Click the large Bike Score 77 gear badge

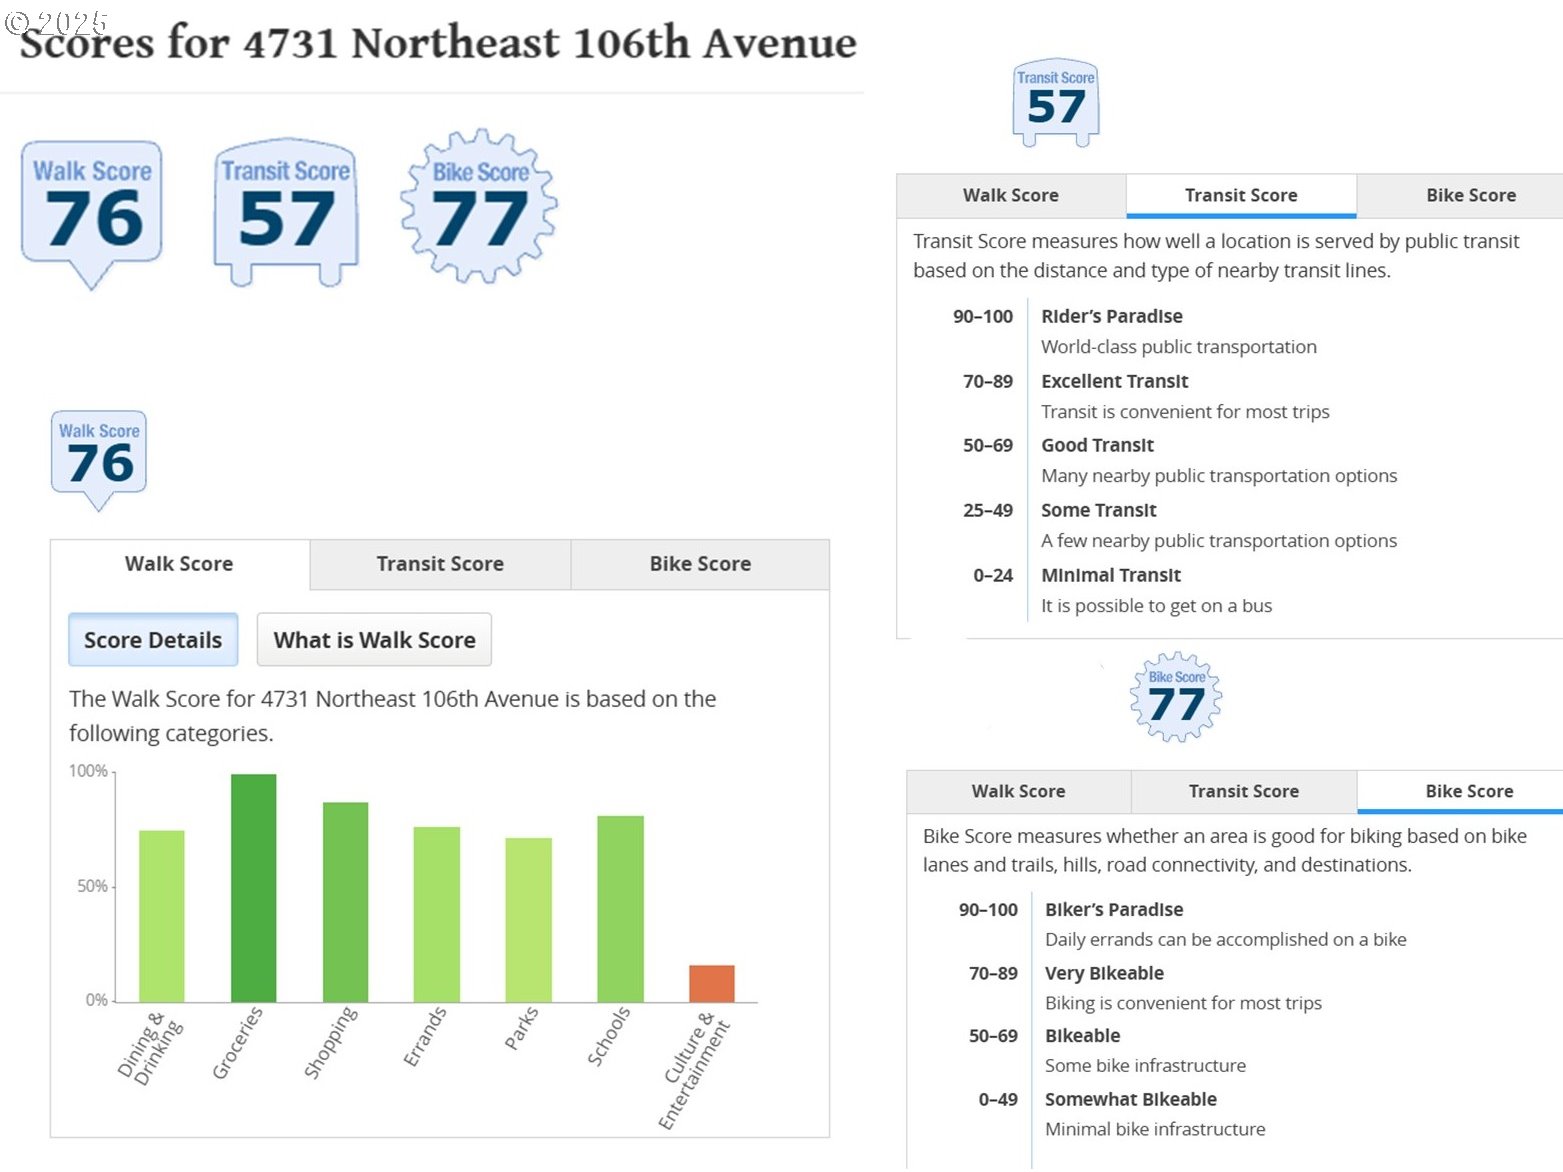pos(479,207)
